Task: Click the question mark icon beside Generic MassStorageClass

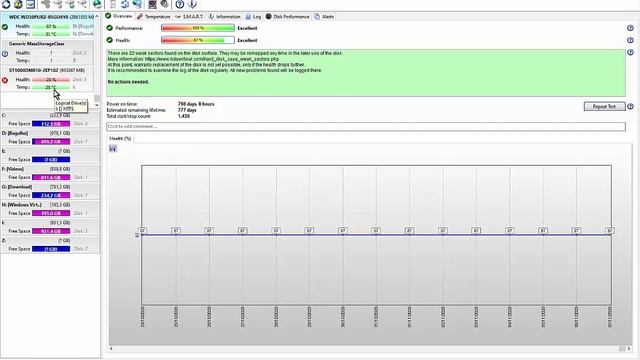Action: pyautogui.click(x=5, y=53)
